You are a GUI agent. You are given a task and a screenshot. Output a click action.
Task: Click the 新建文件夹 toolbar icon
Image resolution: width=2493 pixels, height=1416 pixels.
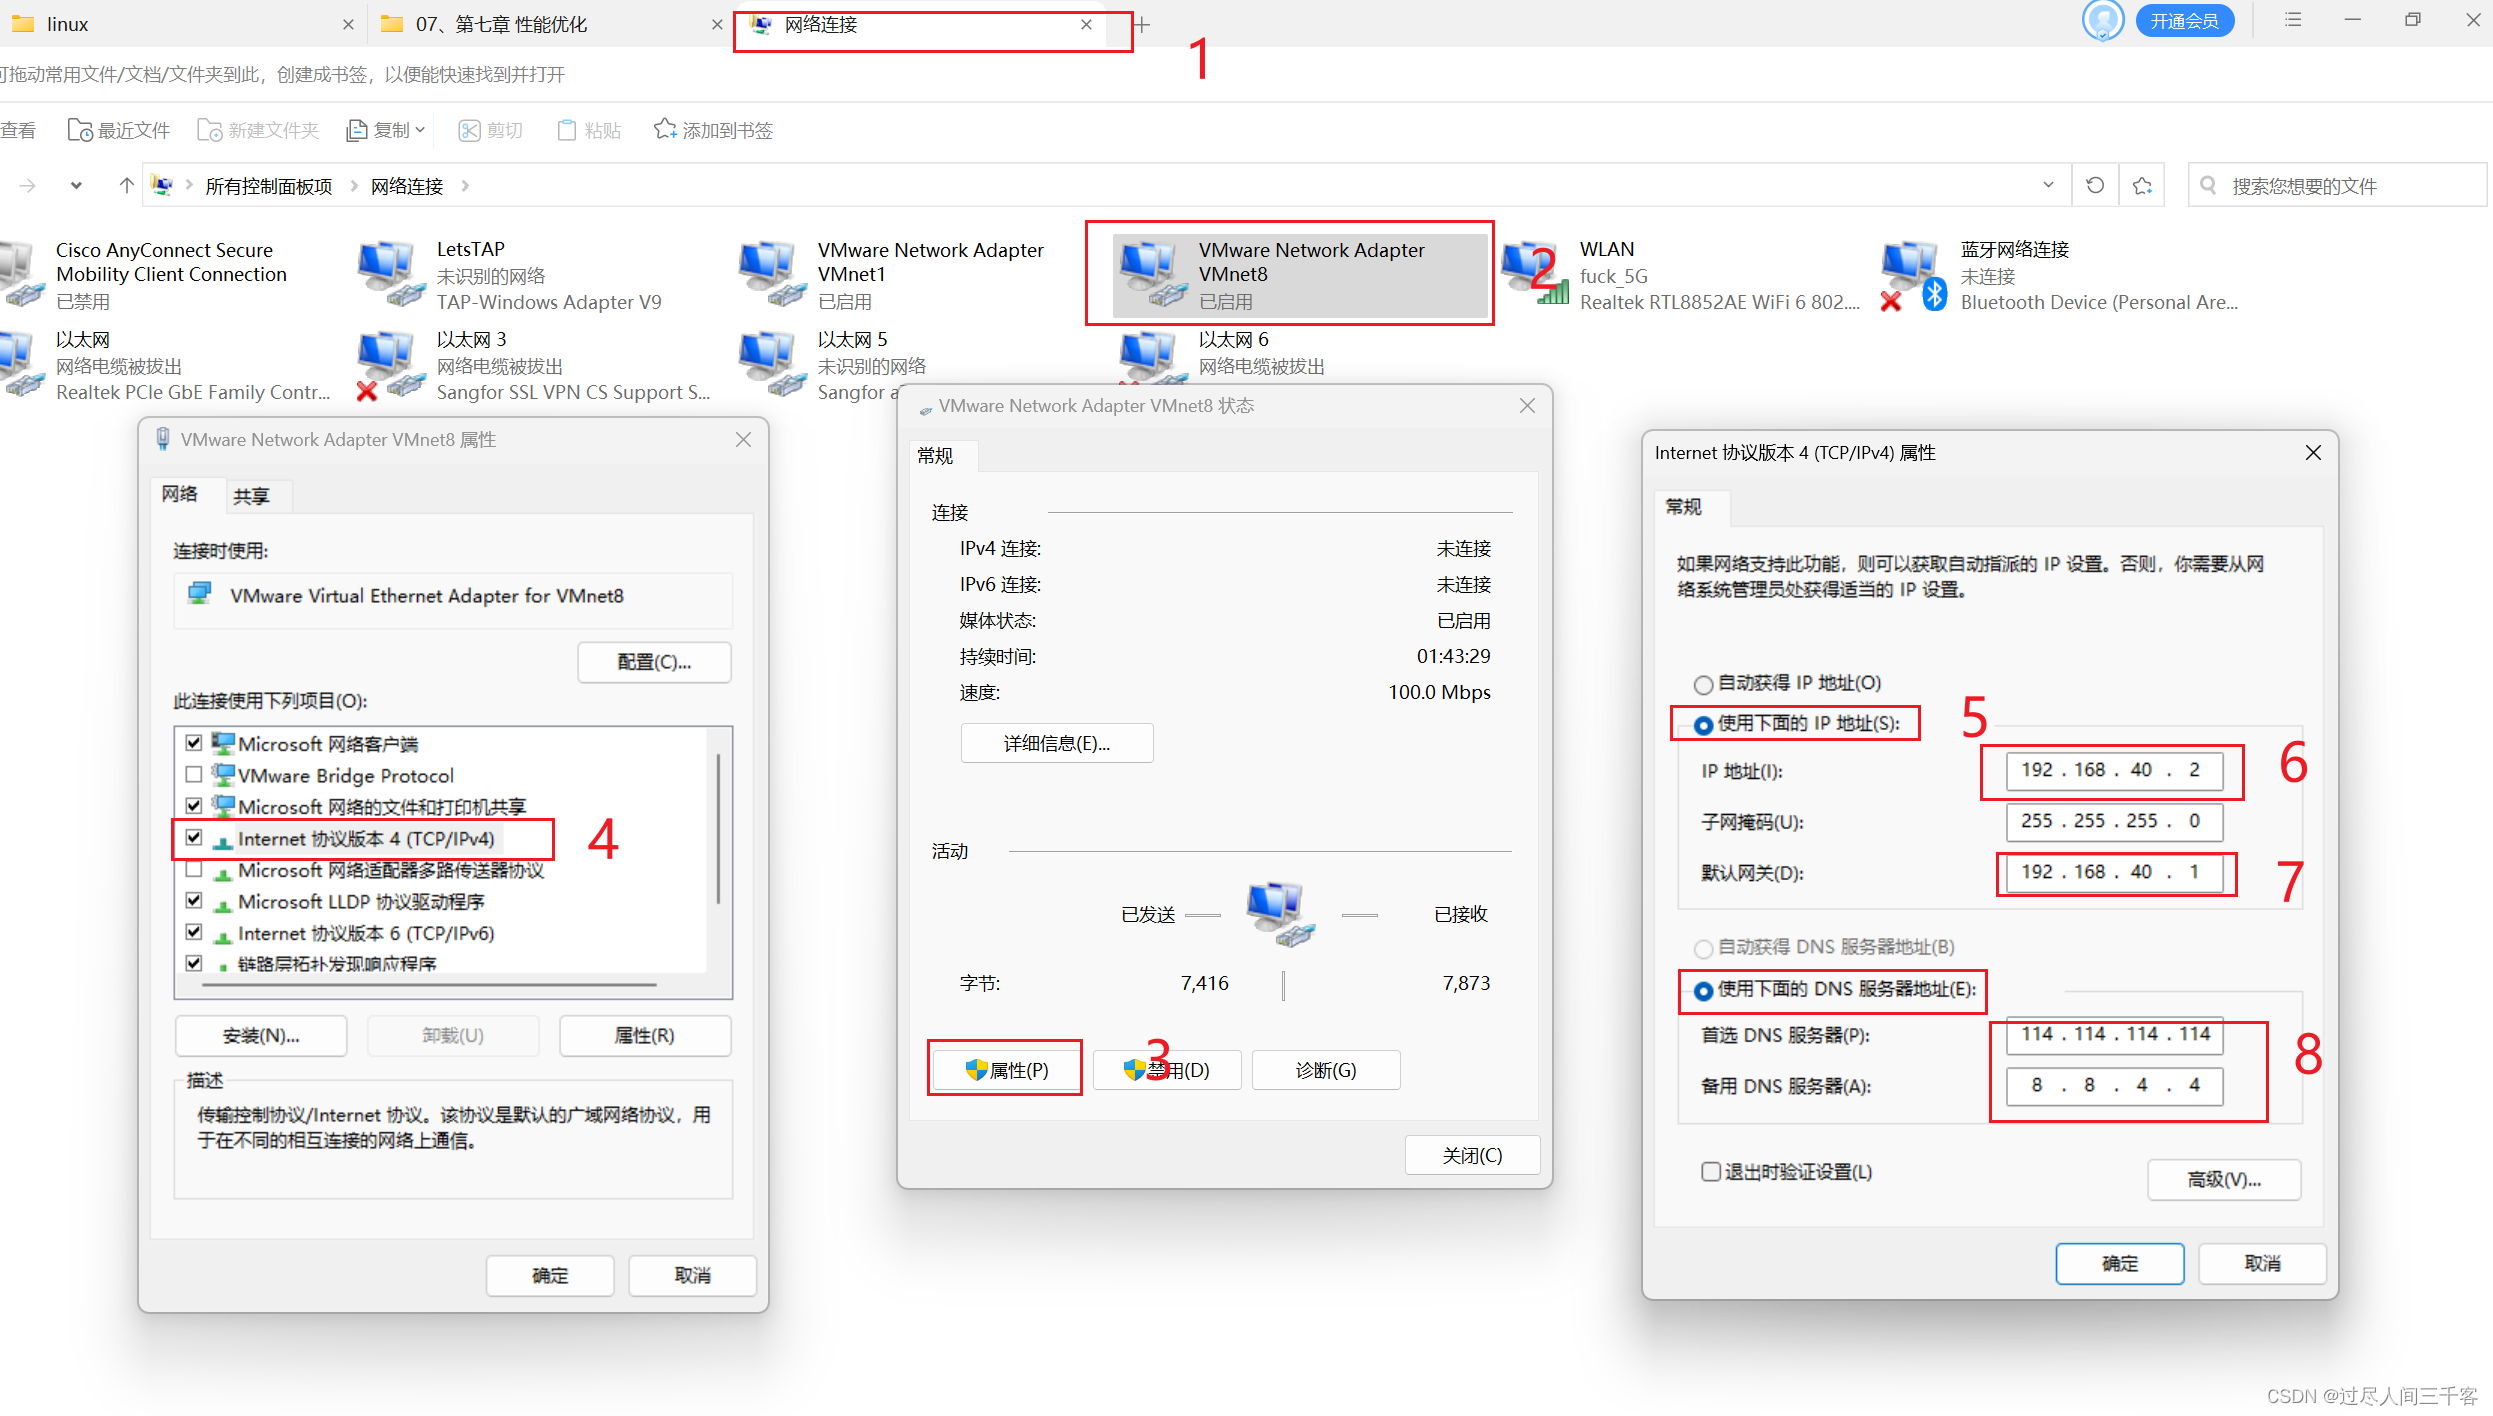point(209,130)
